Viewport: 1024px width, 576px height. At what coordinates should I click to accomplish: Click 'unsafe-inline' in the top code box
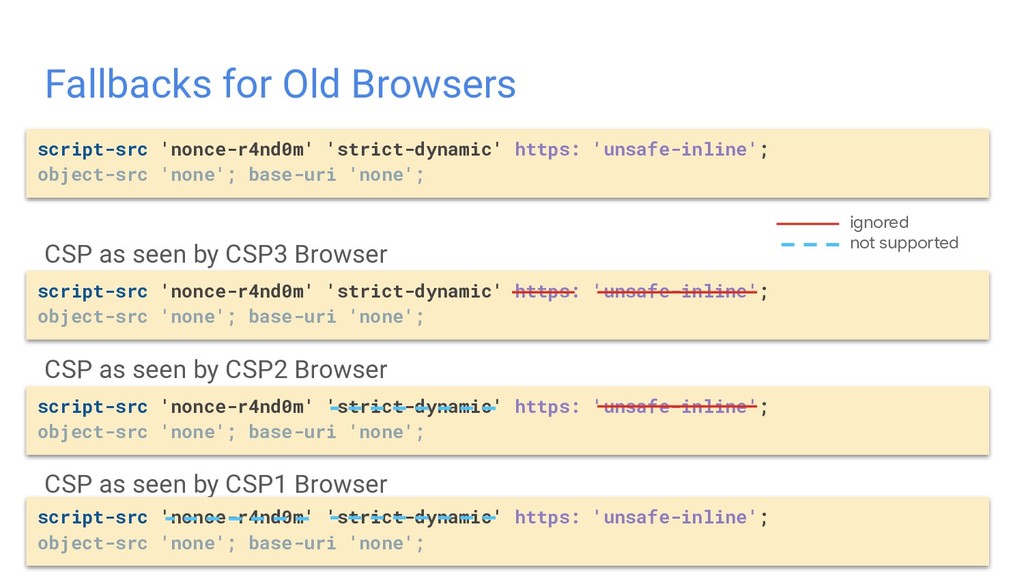(x=675, y=150)
